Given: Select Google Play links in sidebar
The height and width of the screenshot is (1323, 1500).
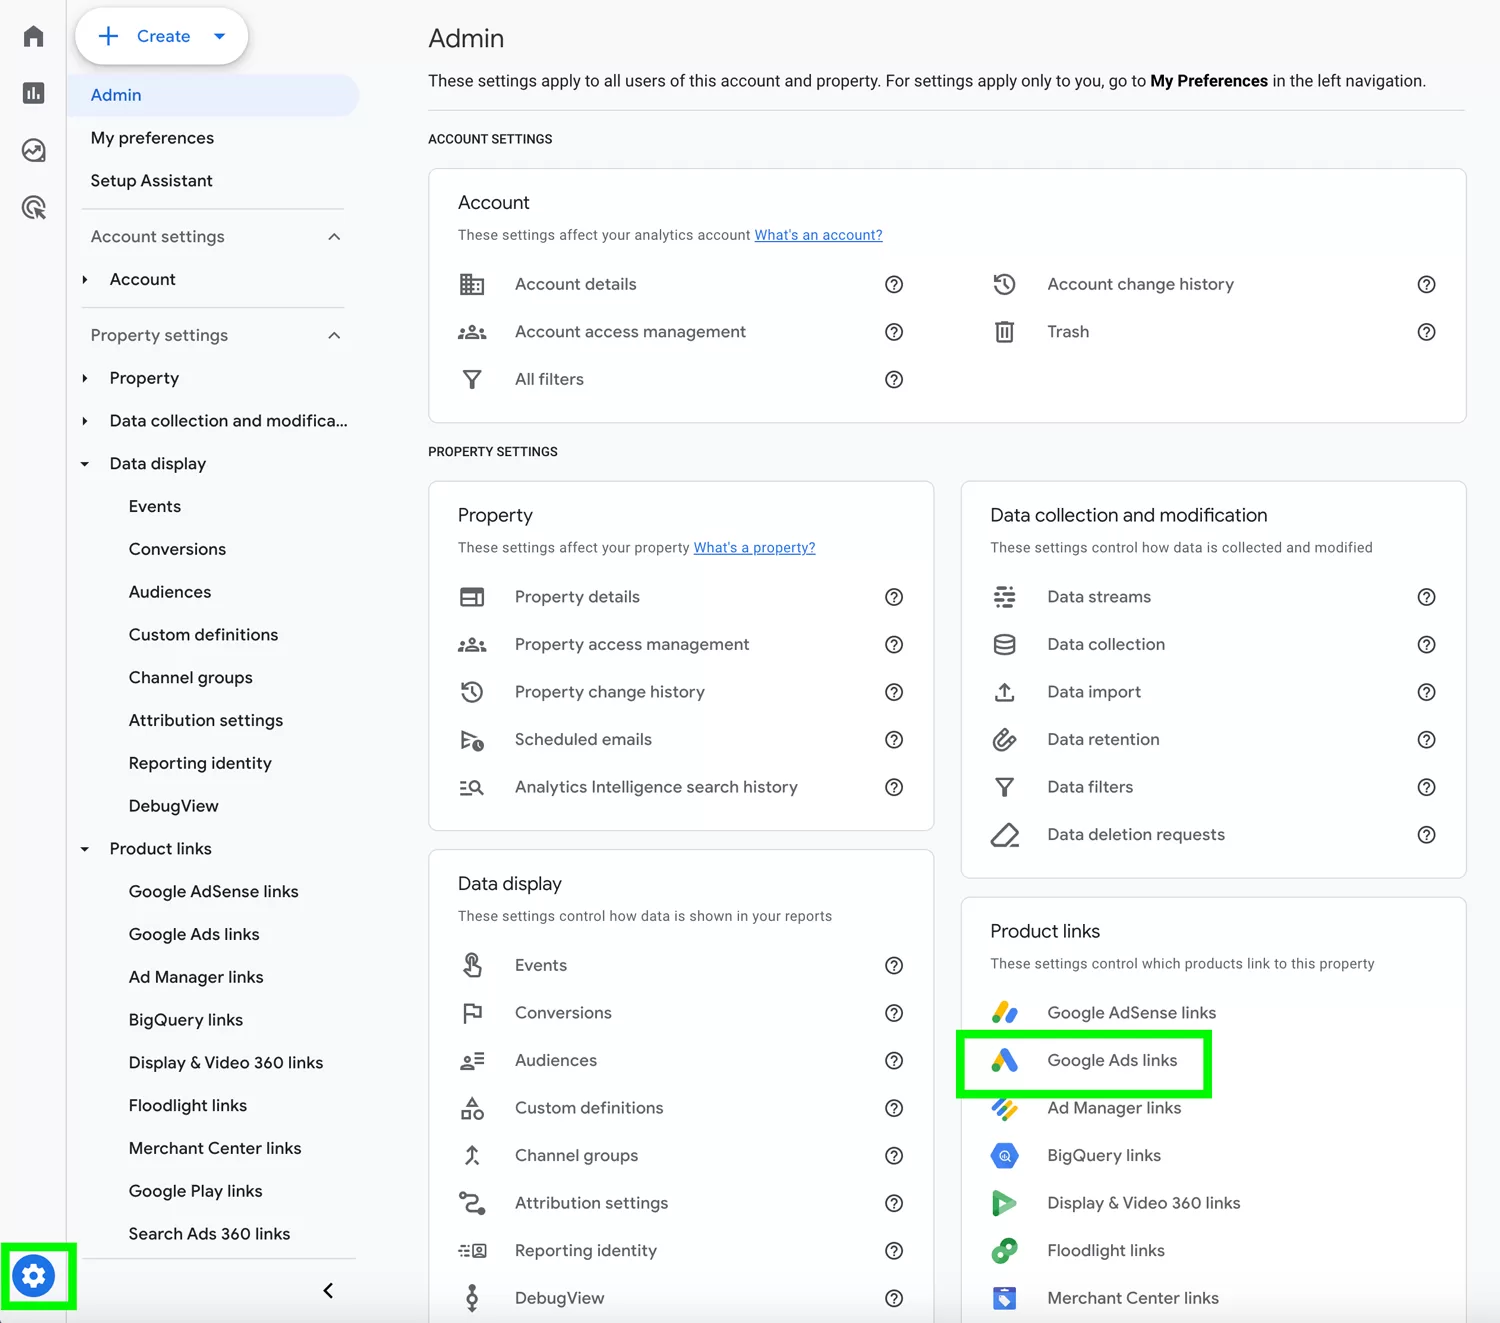Looking at the screenshot, I should pyautogui.click(x=195, y=1191).
